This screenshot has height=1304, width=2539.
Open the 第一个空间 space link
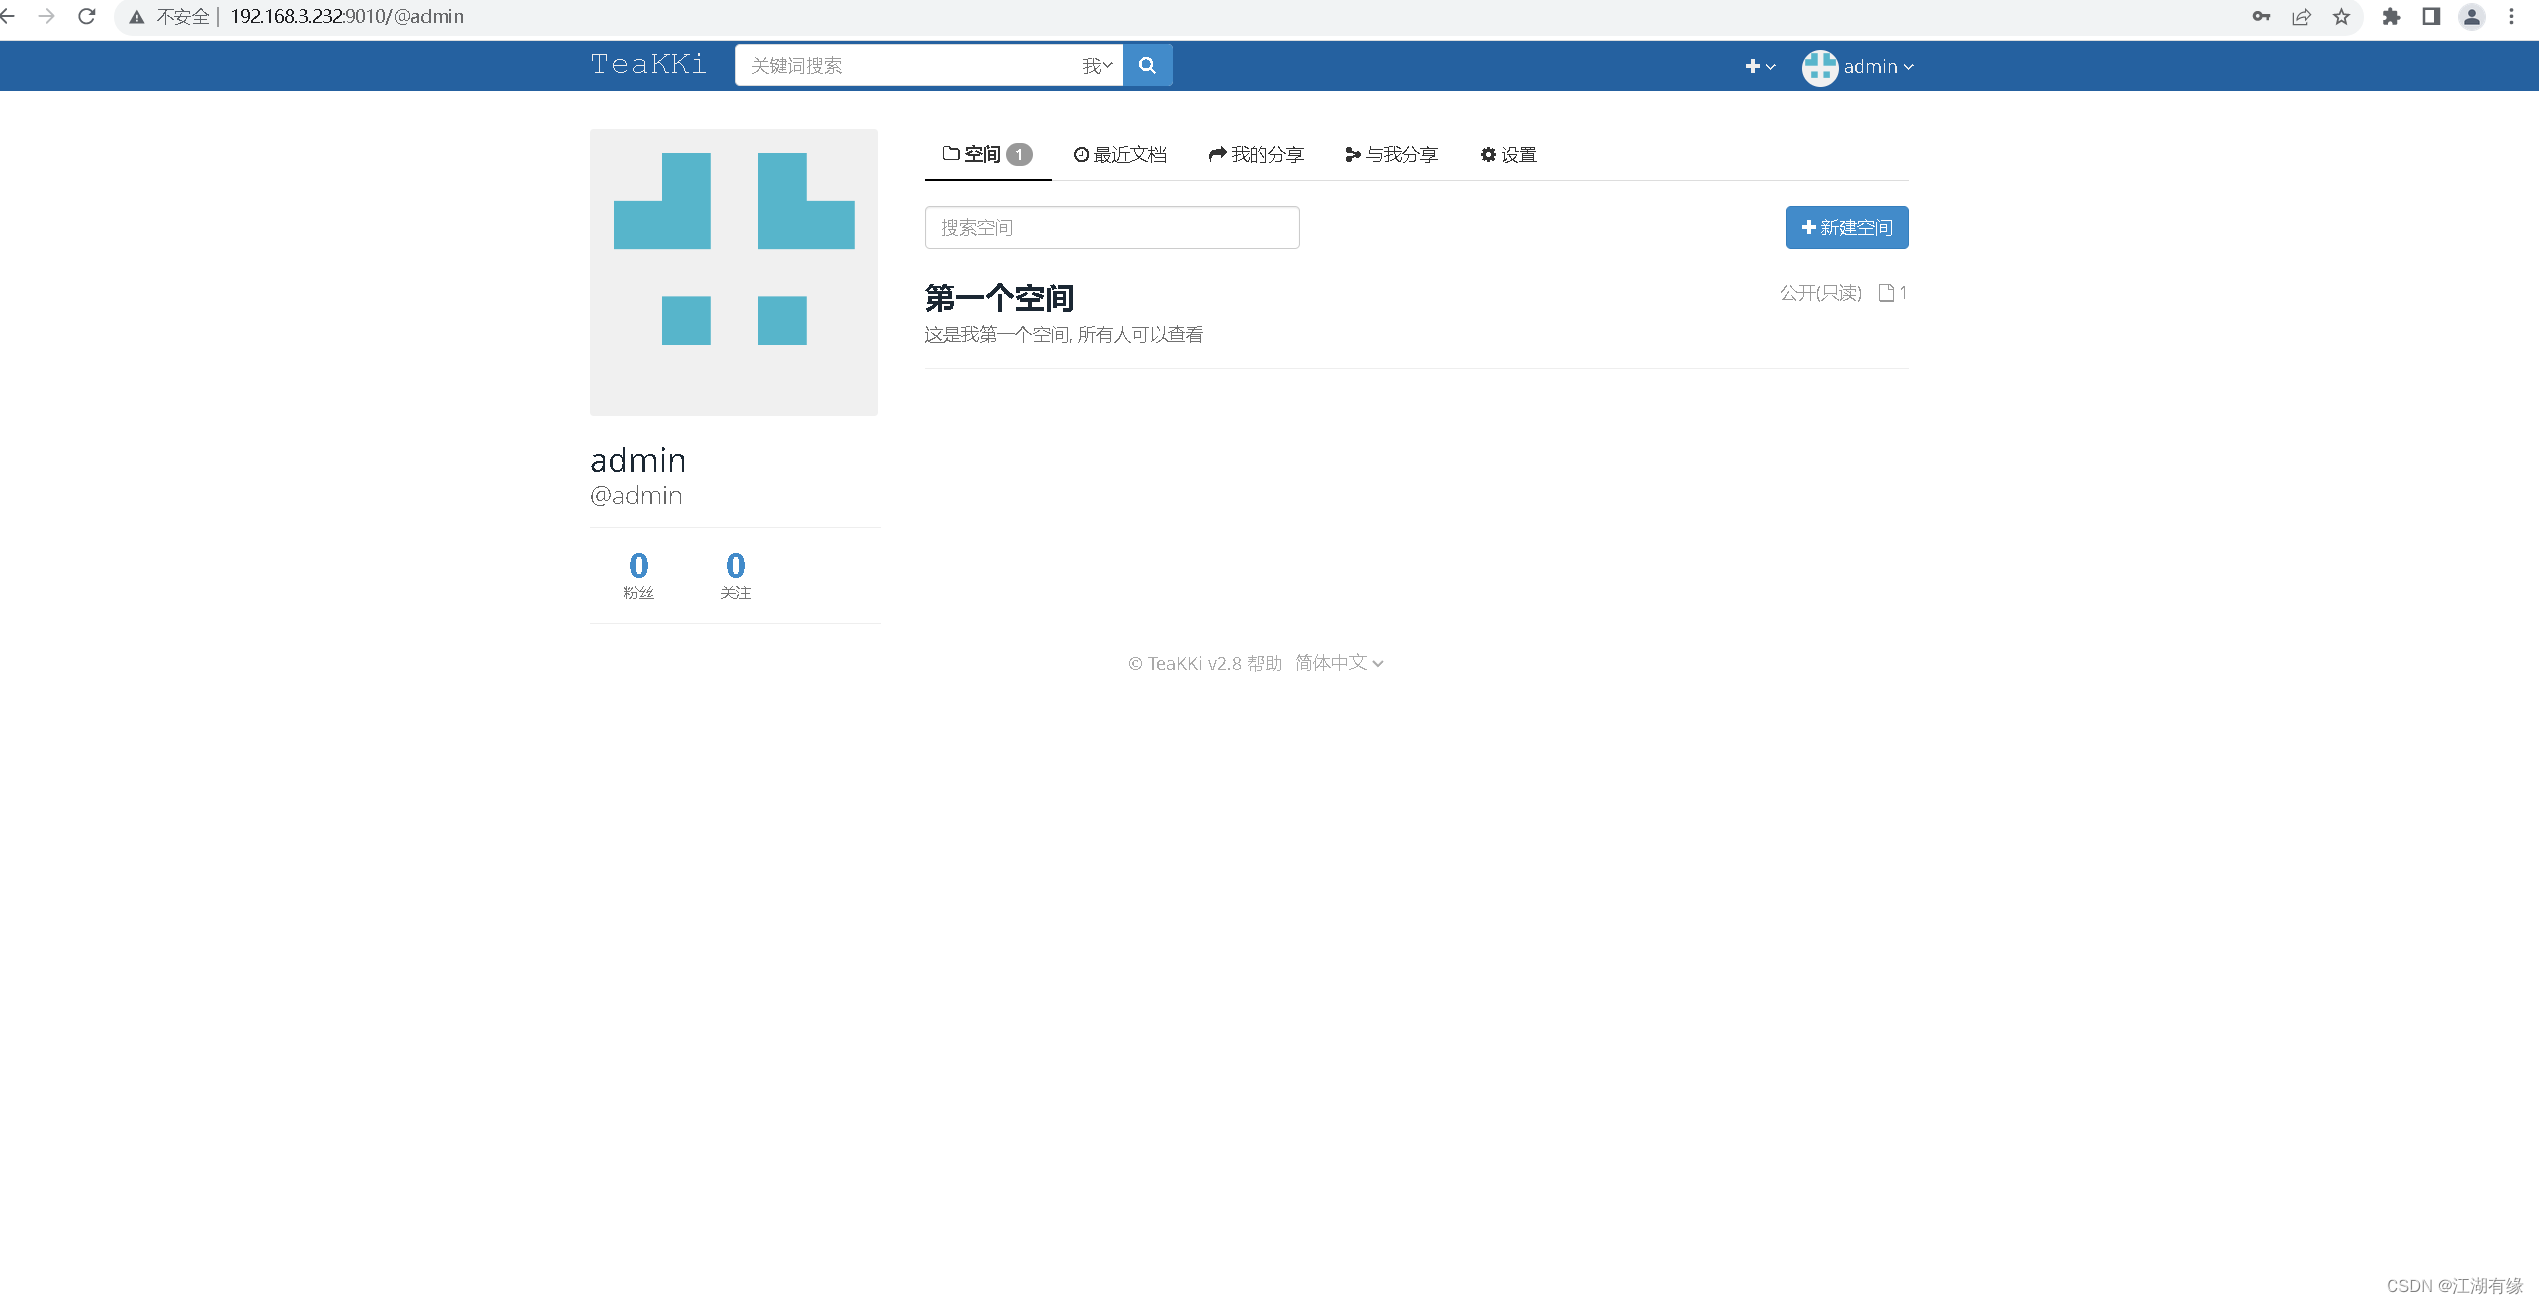[x=997, y=297]
